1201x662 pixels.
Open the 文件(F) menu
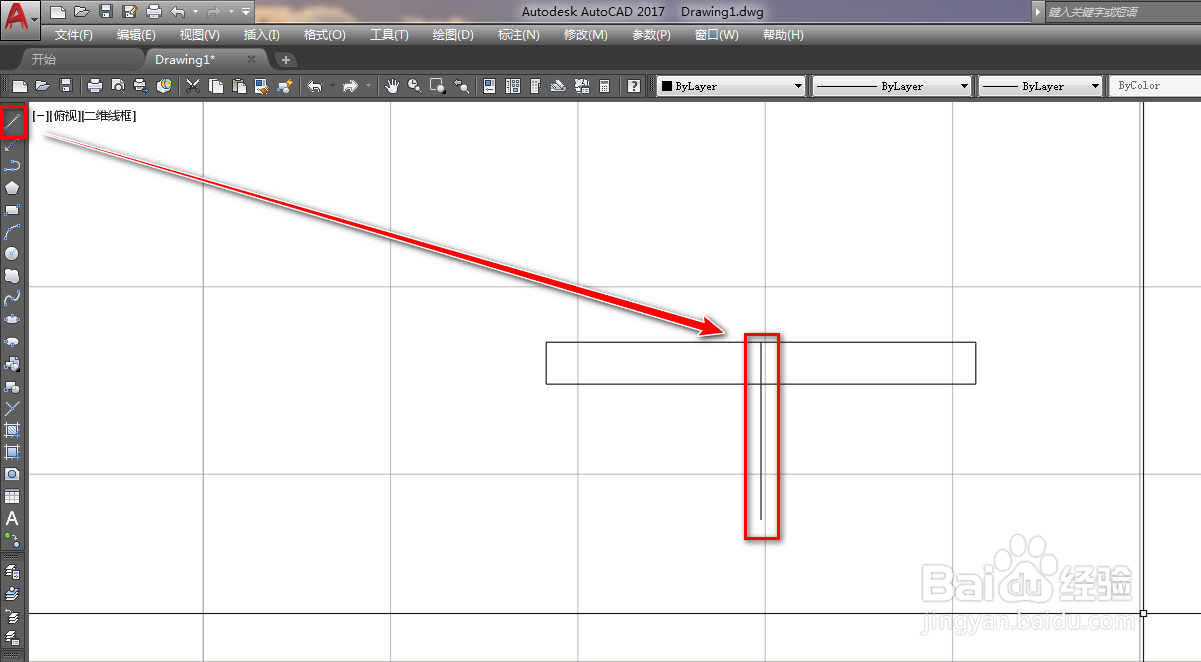coord(74,35)
